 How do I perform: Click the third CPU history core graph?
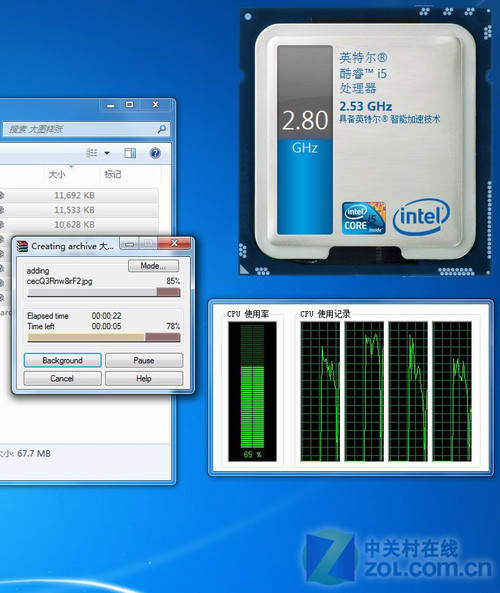click(x=408, y=391)
